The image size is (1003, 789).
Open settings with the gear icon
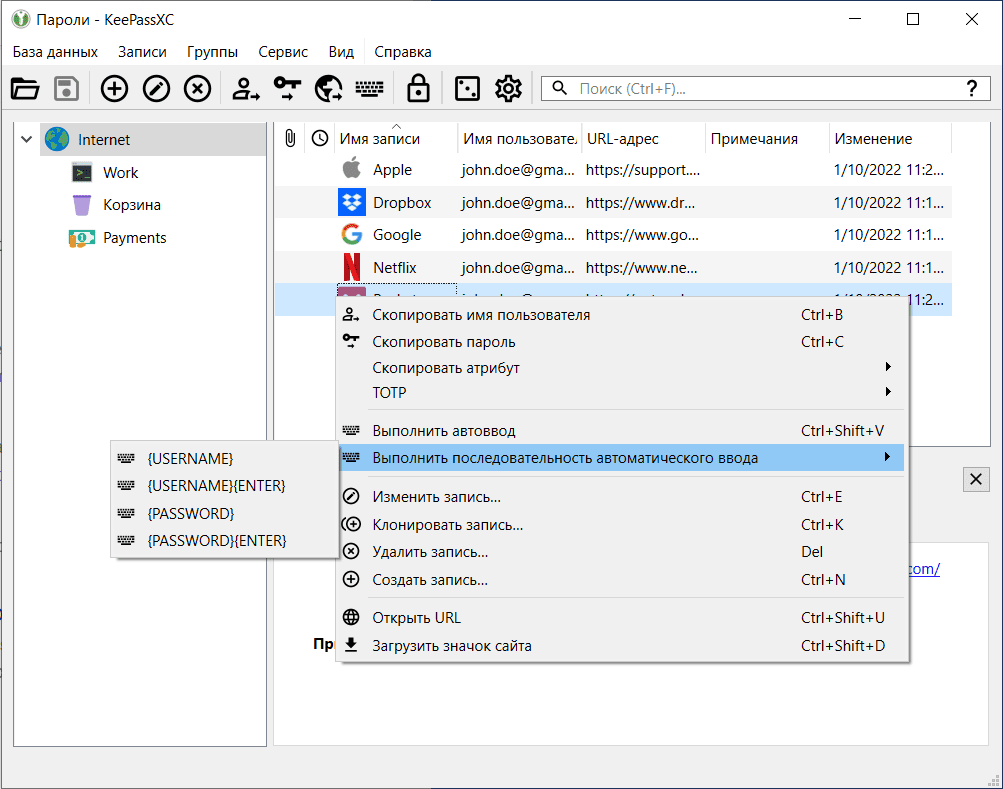tap(508, 89)
